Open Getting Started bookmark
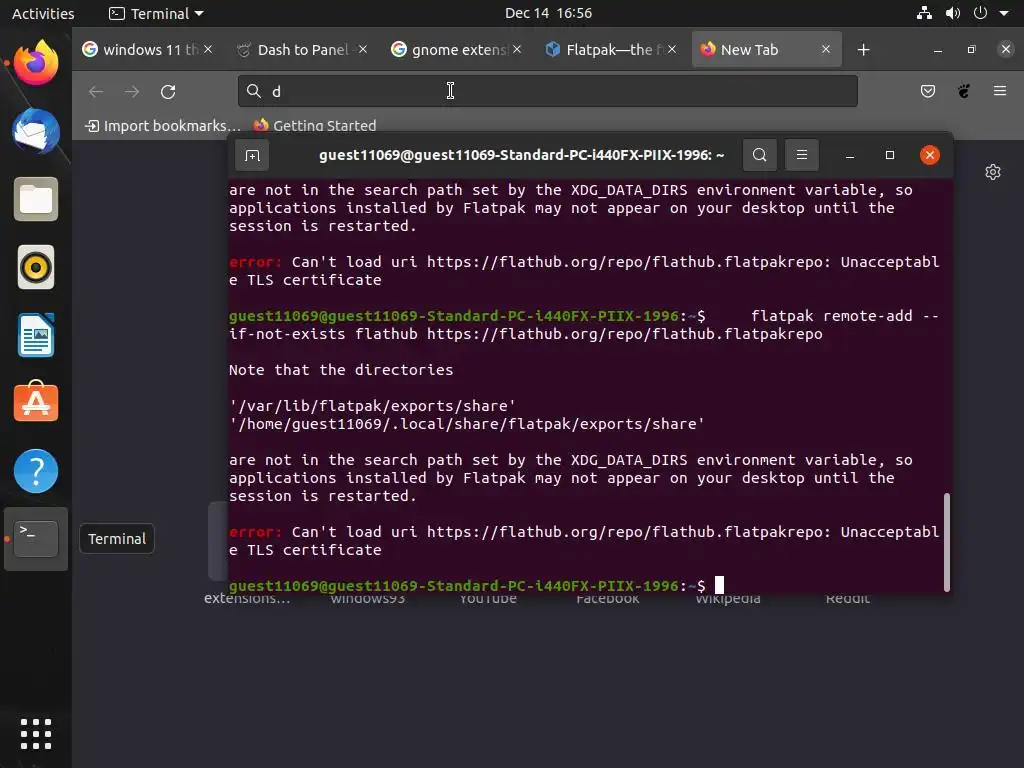 315,125
